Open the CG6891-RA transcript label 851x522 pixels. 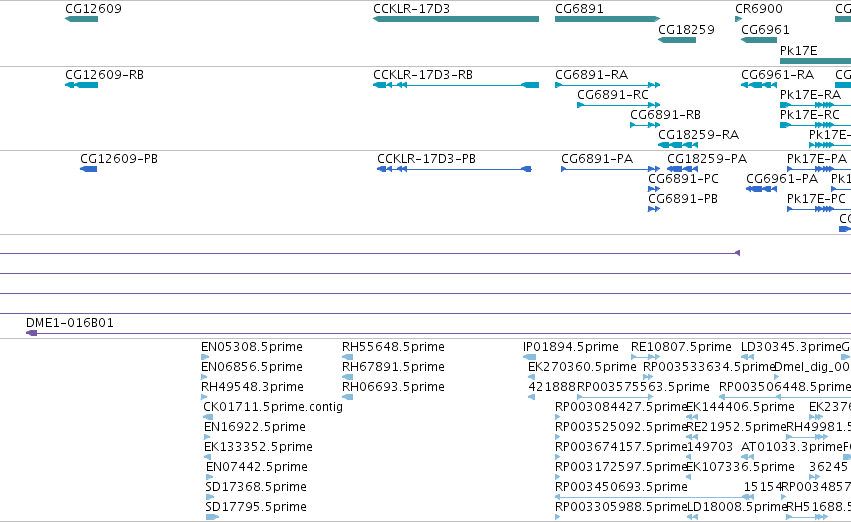point(591,75)
